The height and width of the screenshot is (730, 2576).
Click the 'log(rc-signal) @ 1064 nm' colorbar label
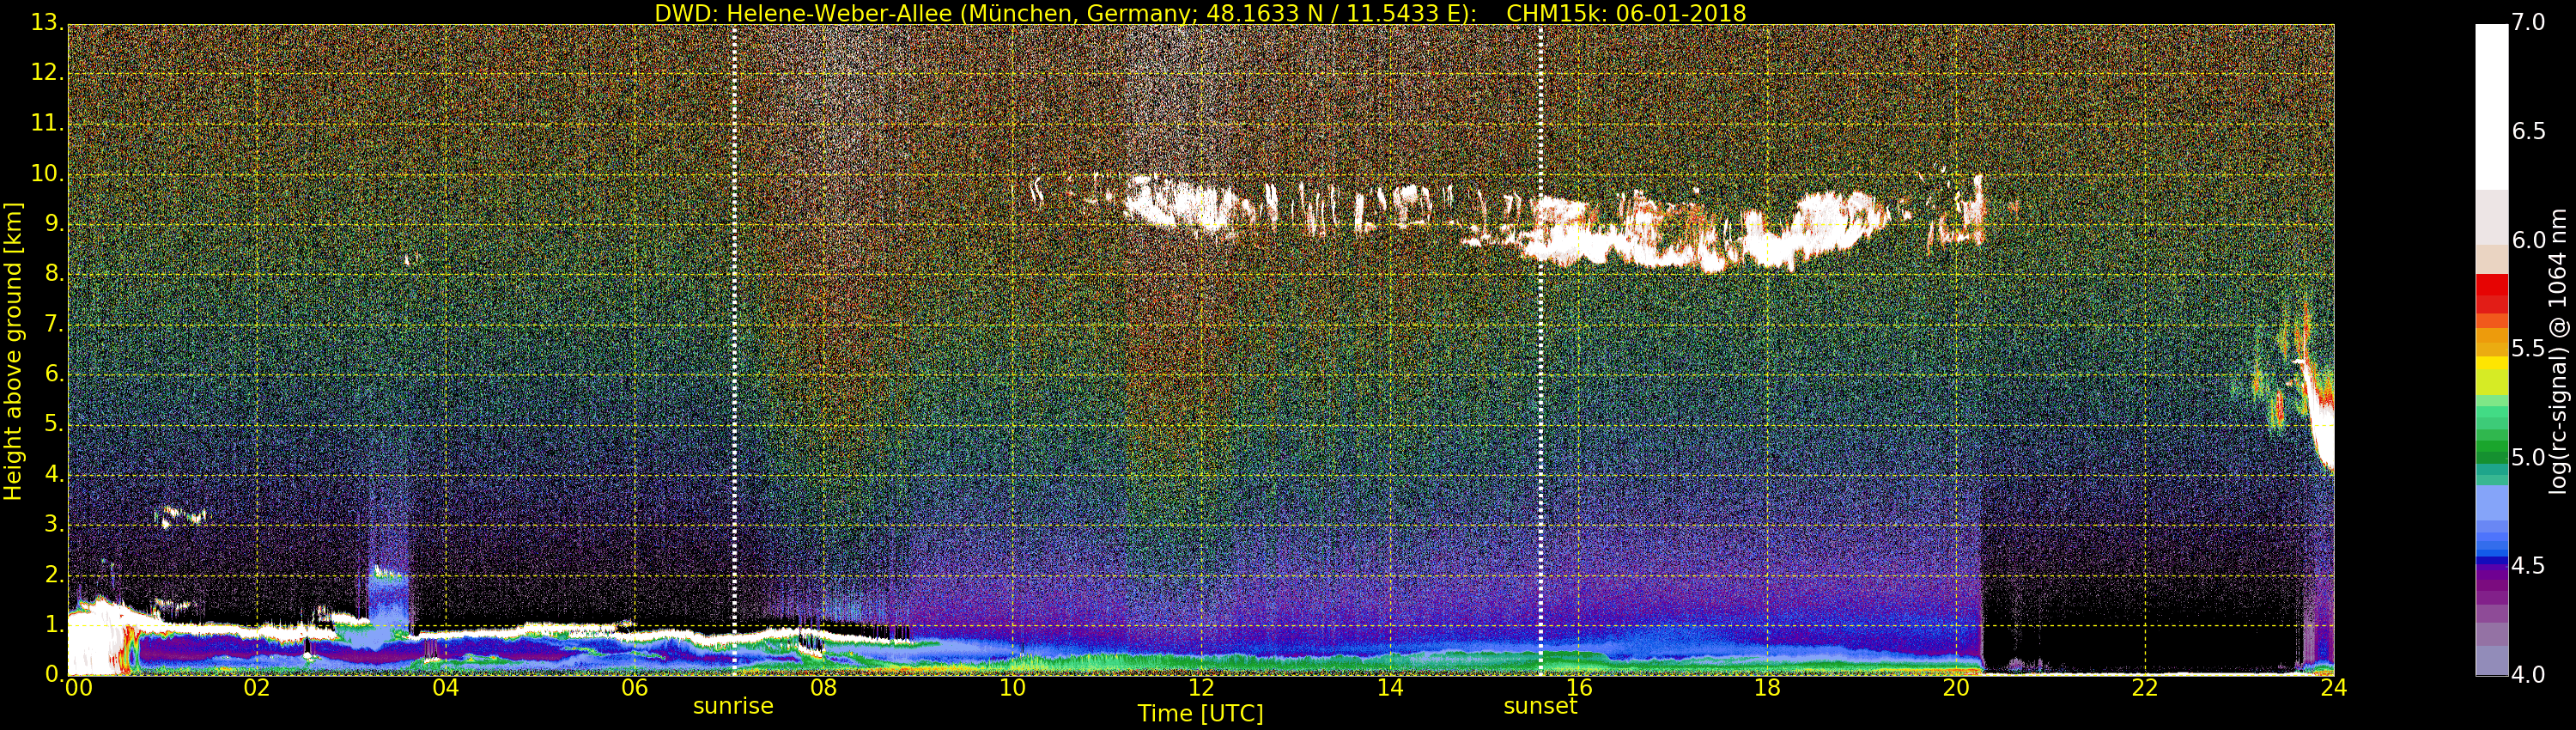[2558, 350]
